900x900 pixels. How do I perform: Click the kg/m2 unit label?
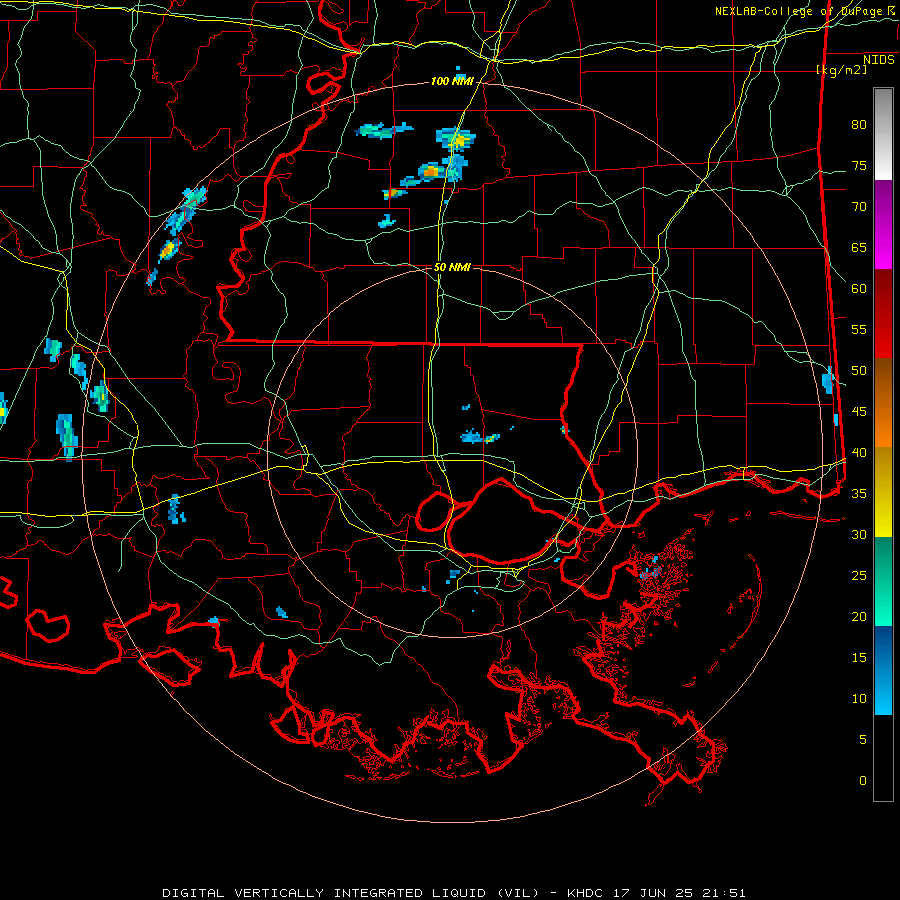tap(841, 70)
